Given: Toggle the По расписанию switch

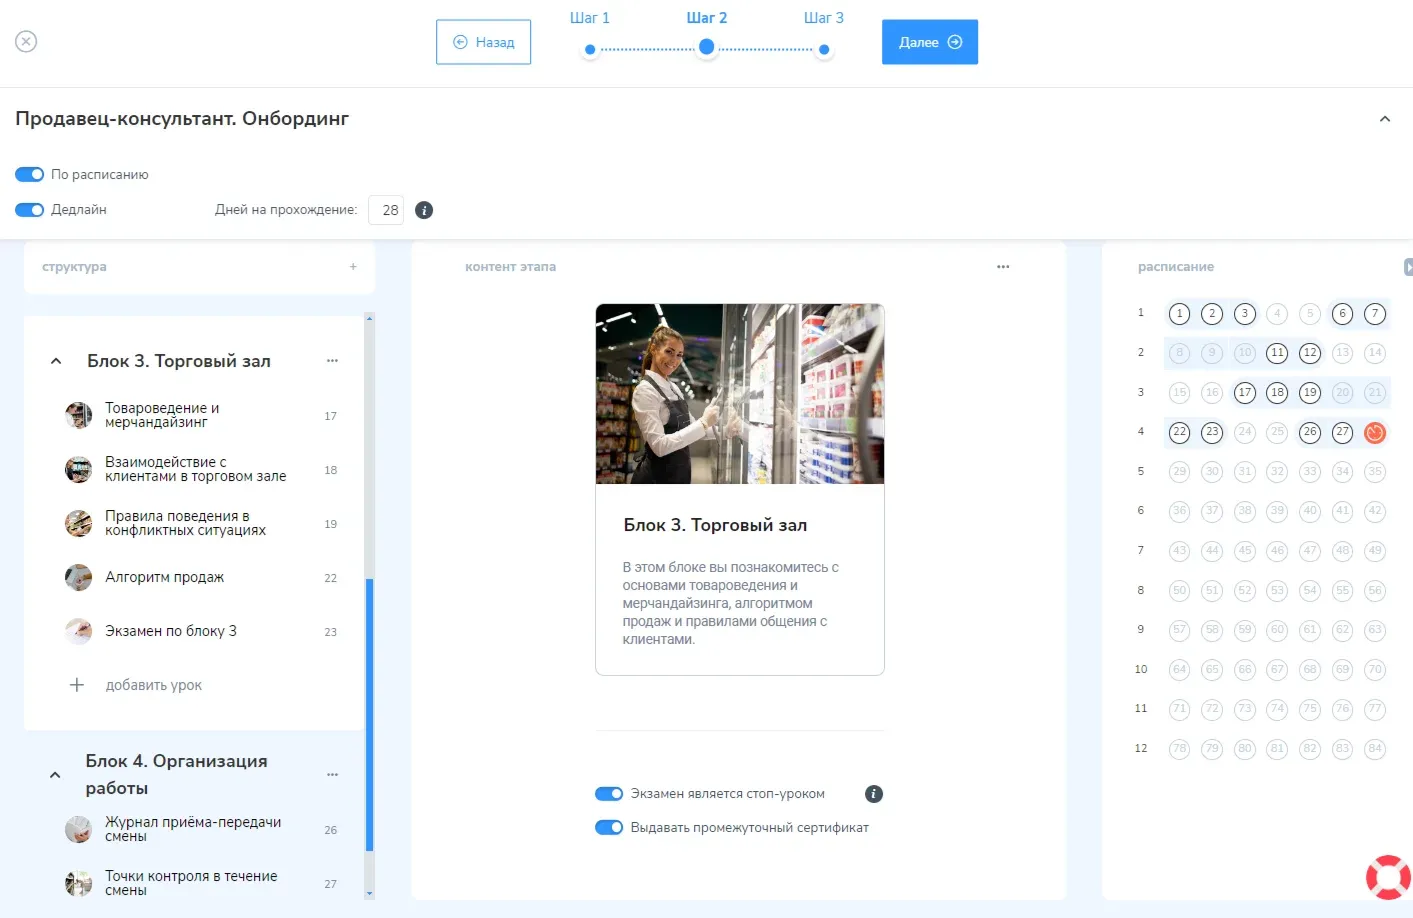Looking at the screenshot, I should click(30, 175).
